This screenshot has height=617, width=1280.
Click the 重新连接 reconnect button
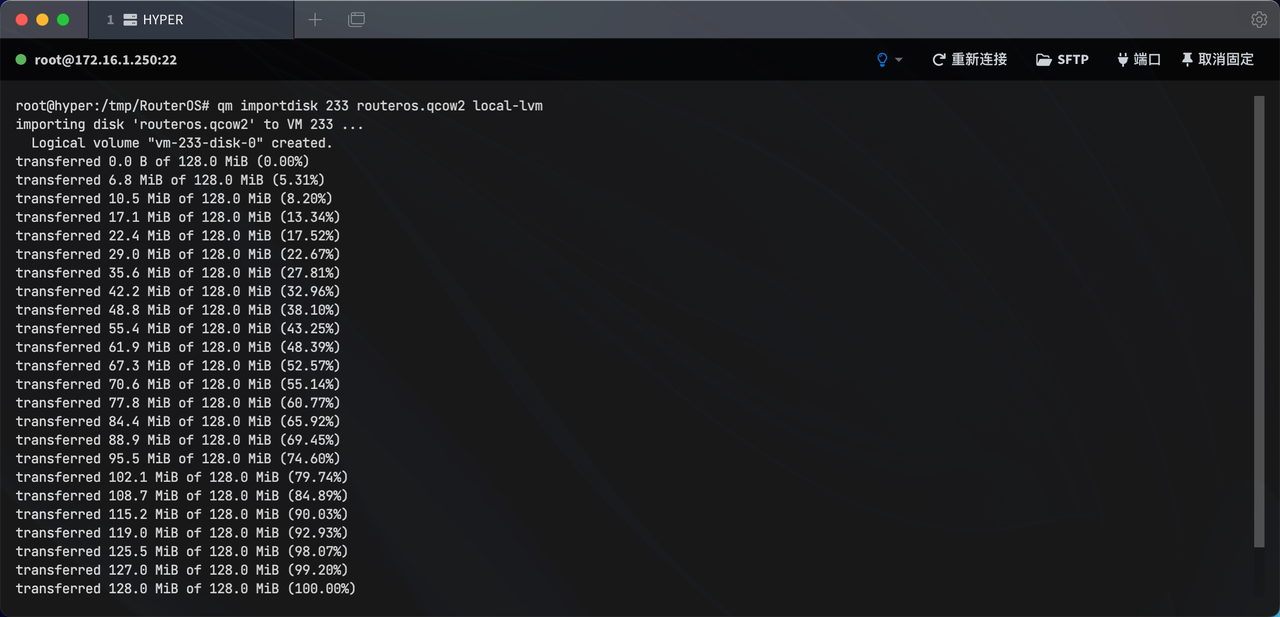click(969, 60)
